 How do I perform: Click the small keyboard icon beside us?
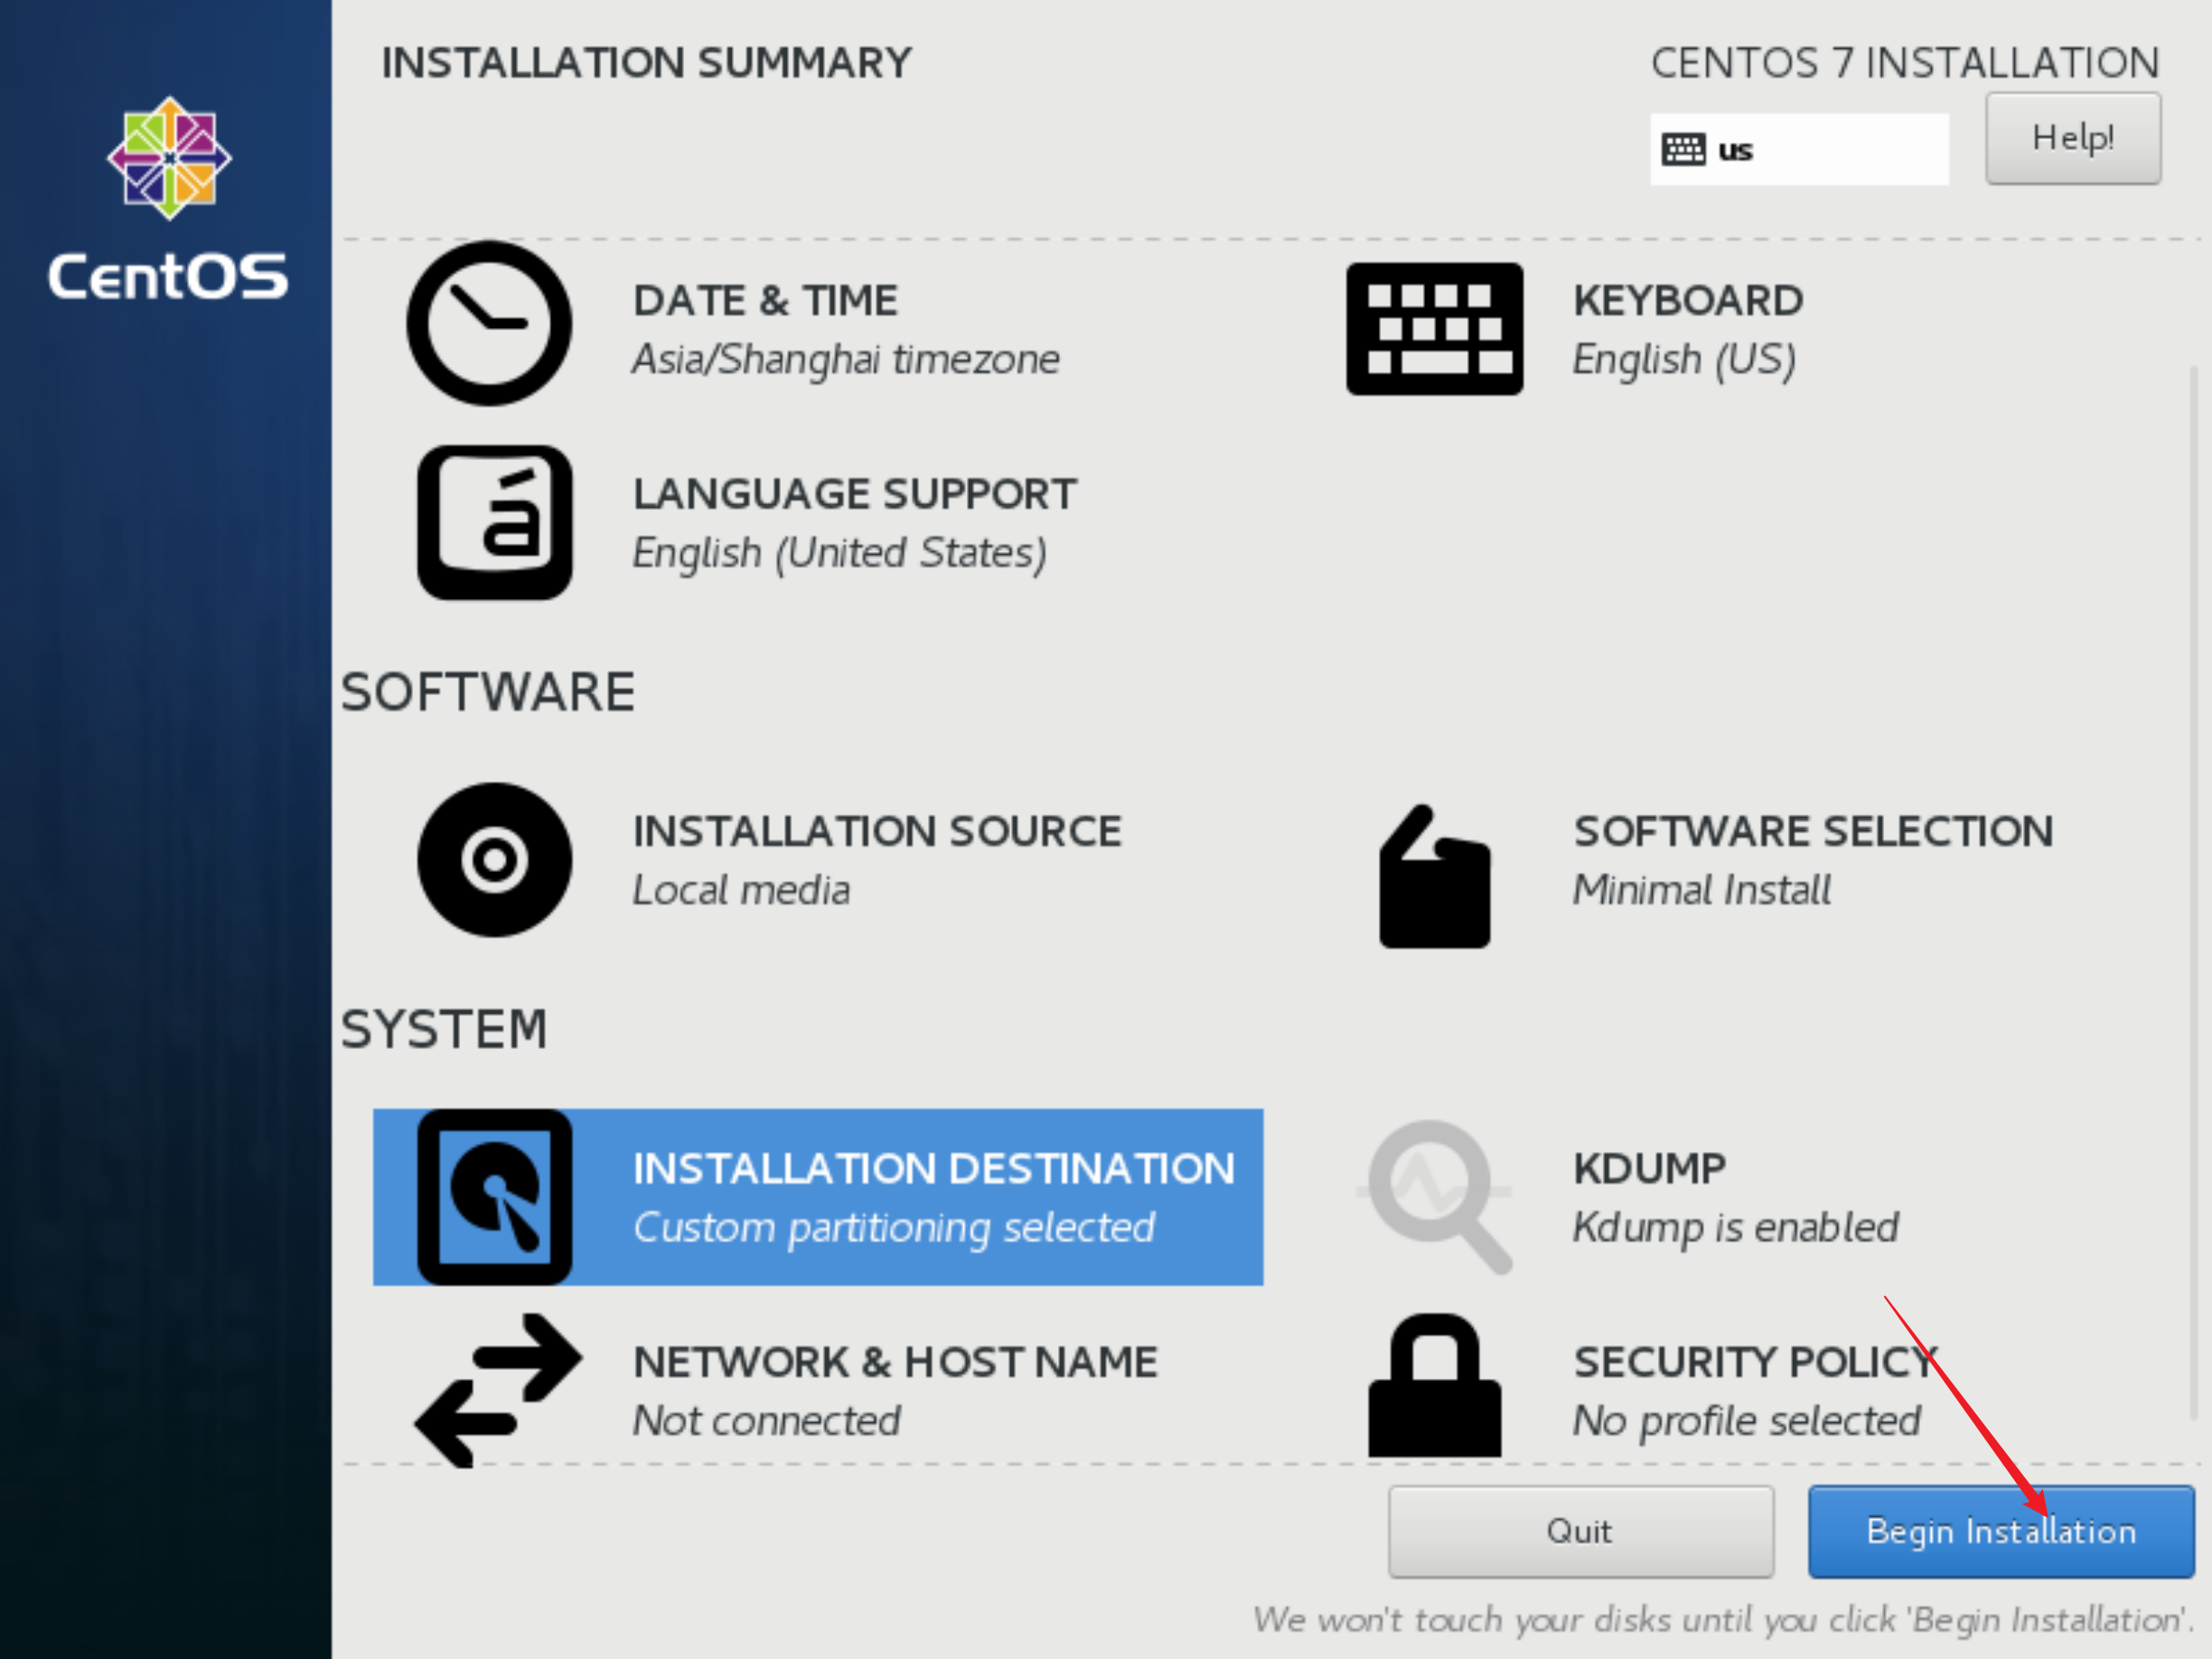pos(1683,149)
